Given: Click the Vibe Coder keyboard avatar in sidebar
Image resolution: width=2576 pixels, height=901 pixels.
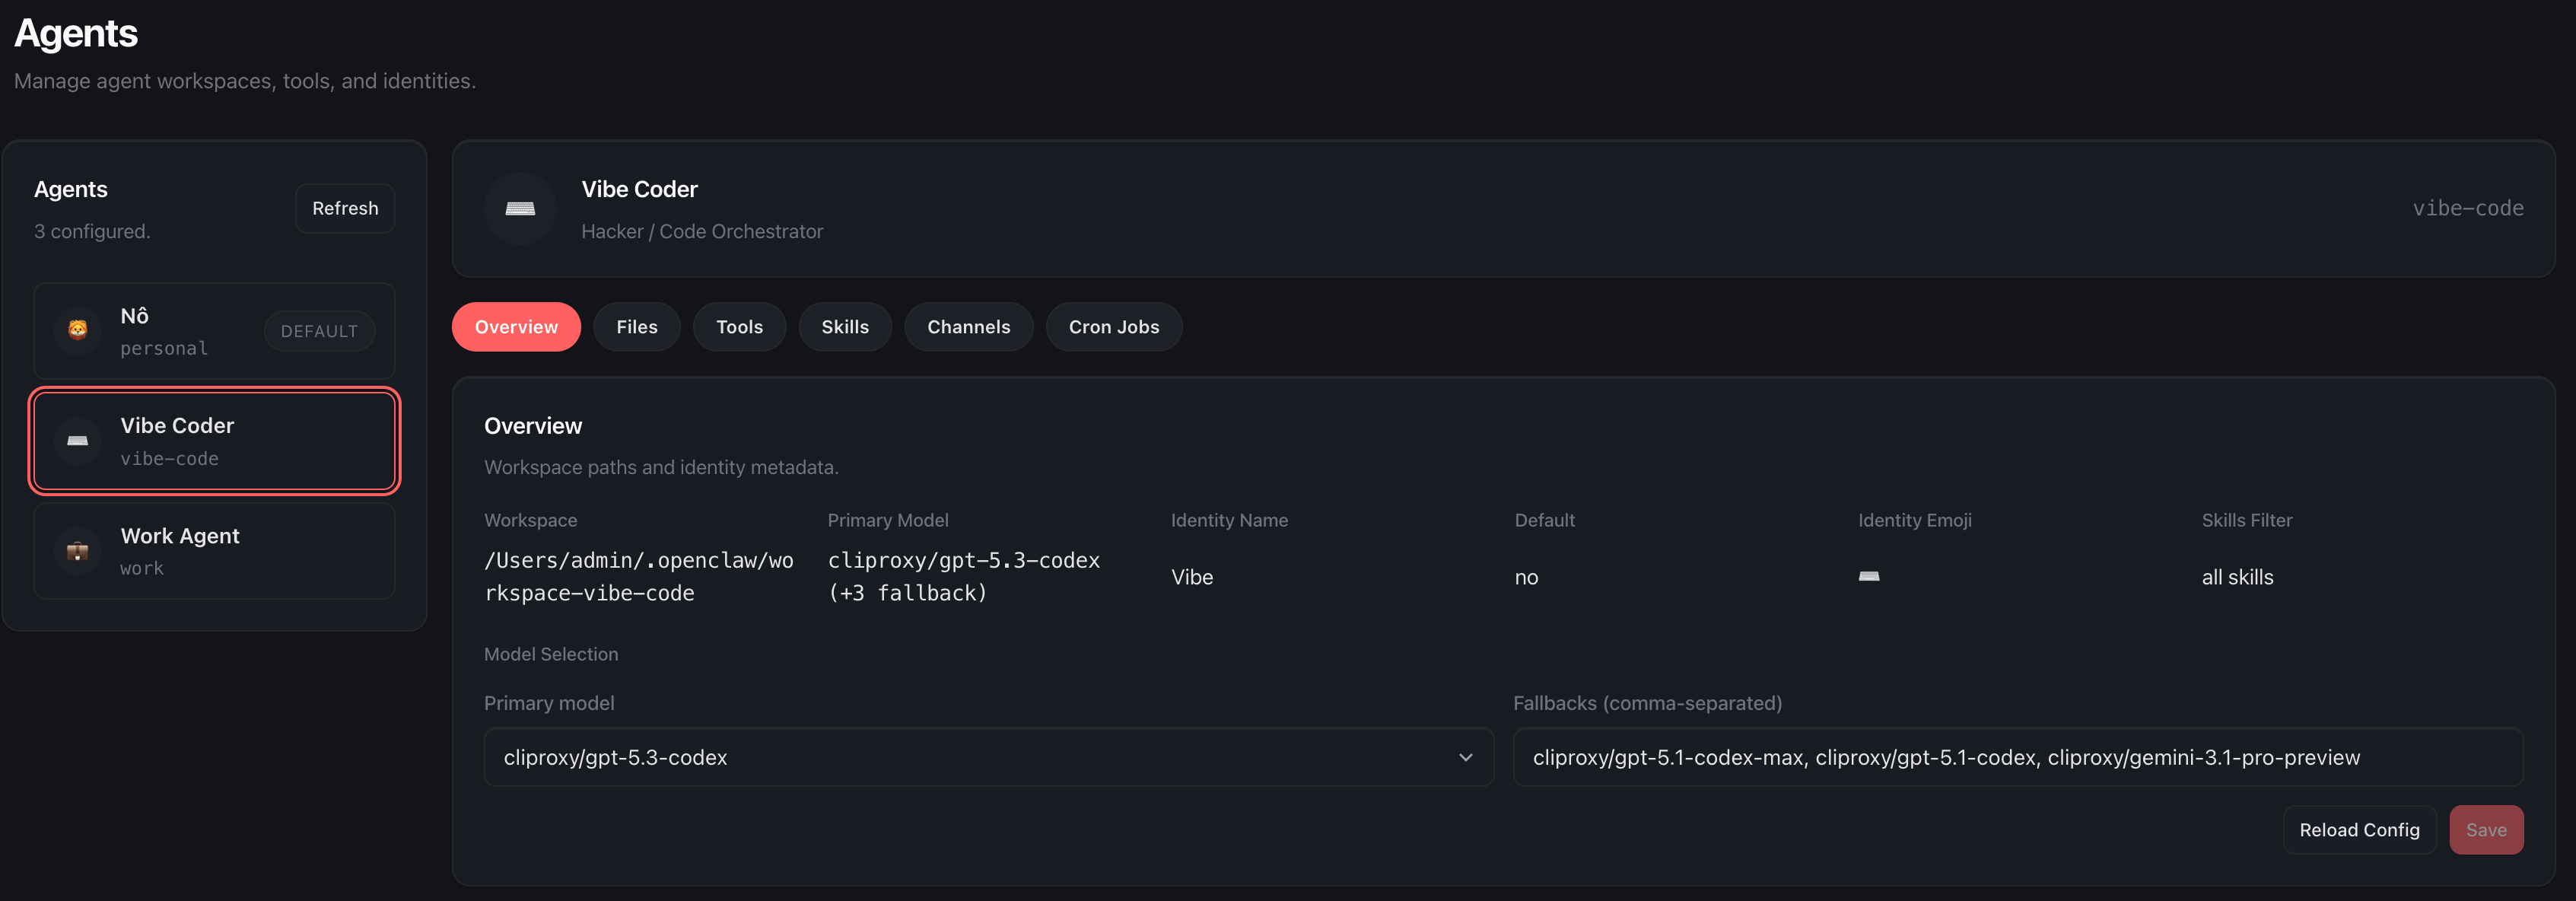Looking at the screenshot, I should [78, 441].
